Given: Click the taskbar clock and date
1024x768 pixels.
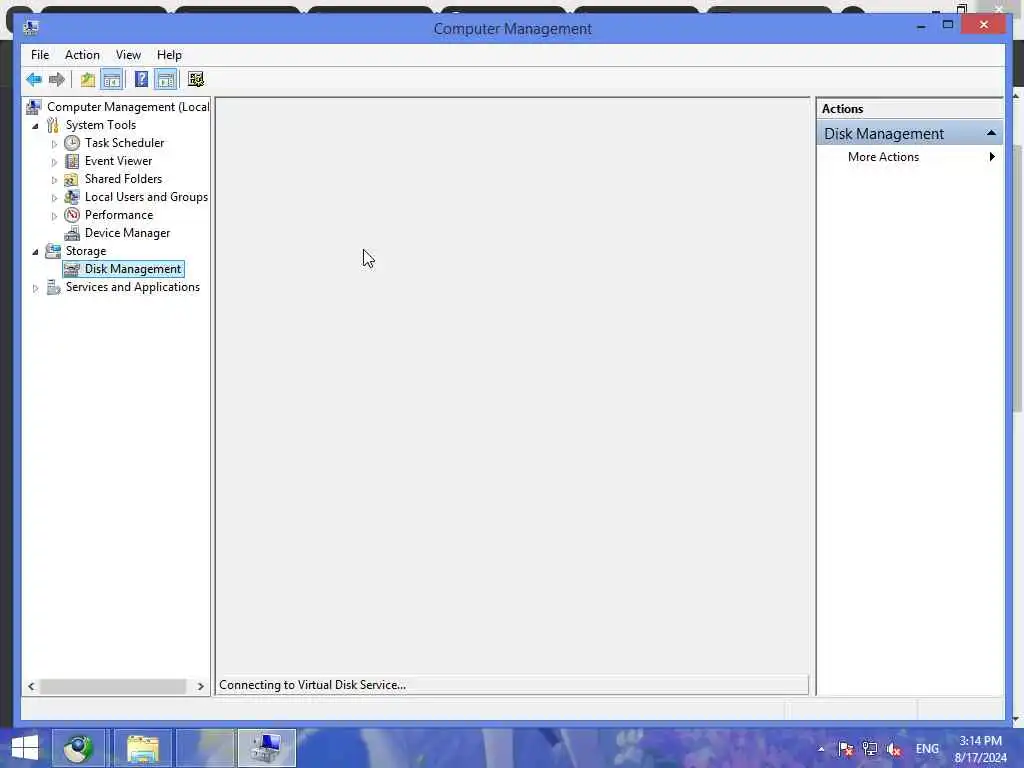Looking at the screenshot, I should (980, 749).
